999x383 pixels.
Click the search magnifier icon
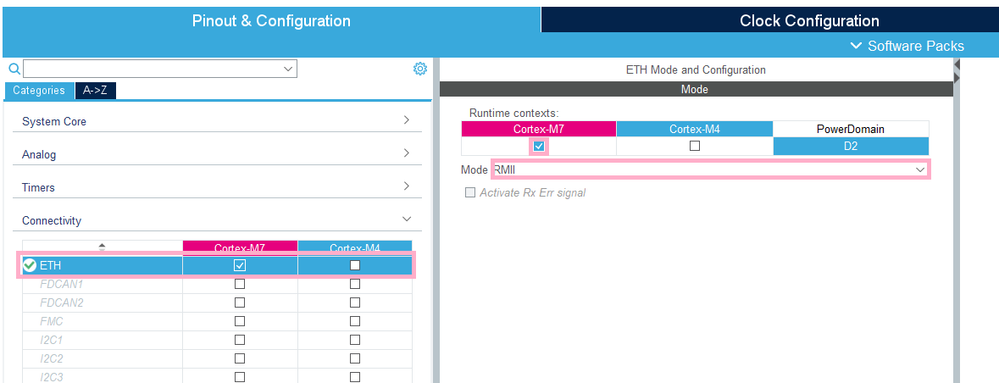click(14, 69)
